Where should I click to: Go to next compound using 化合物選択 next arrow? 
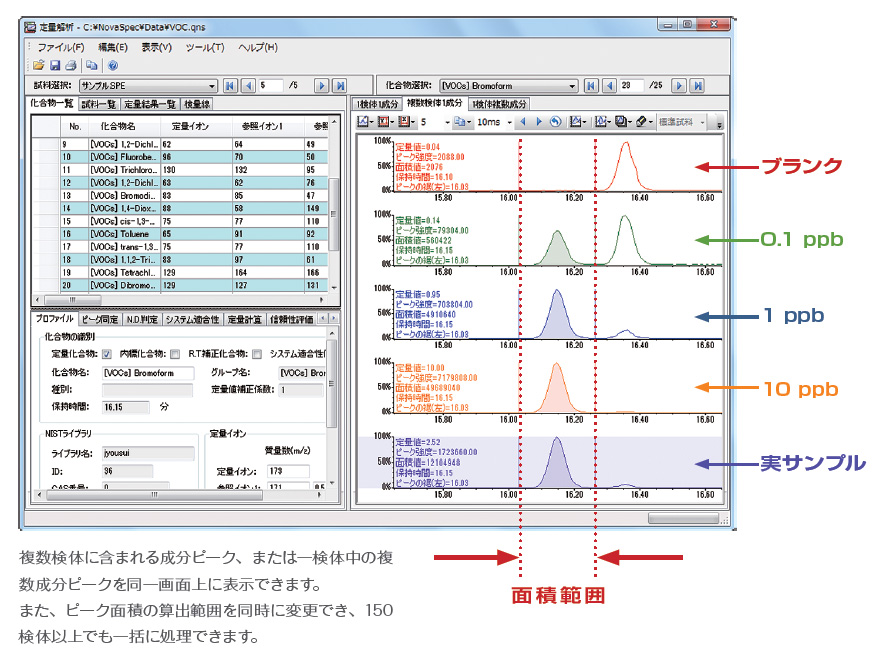pyautogui.click(x=680, y=86)
